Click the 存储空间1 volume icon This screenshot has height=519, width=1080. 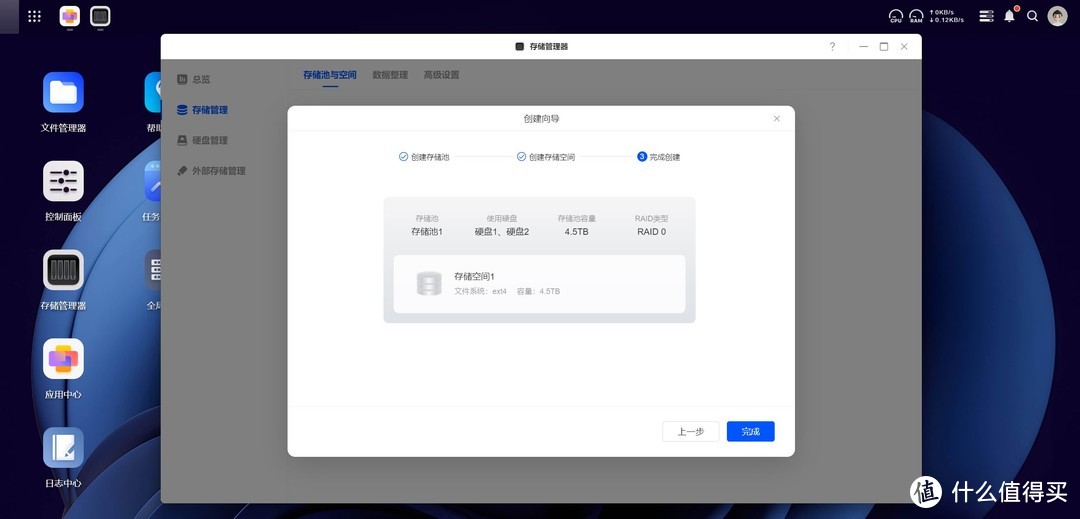429,284
